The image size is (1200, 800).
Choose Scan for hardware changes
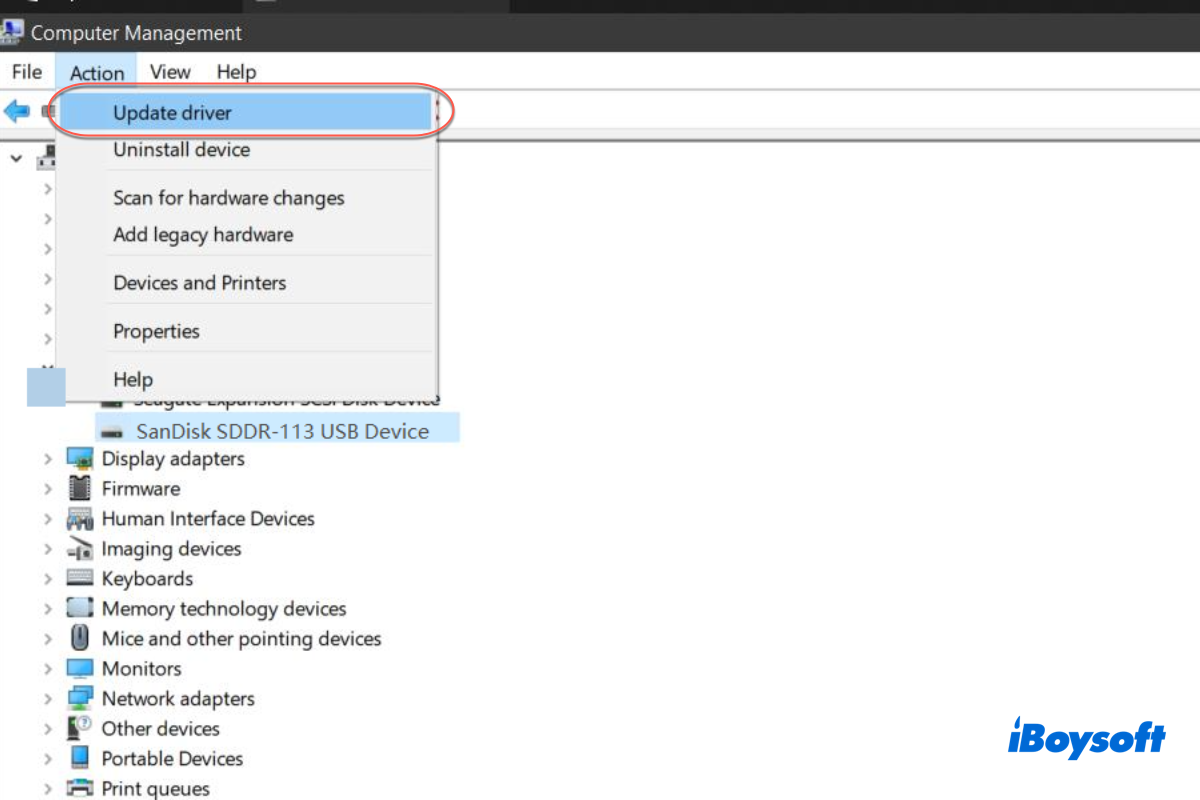pyautogui.click(x=228, y=198)
